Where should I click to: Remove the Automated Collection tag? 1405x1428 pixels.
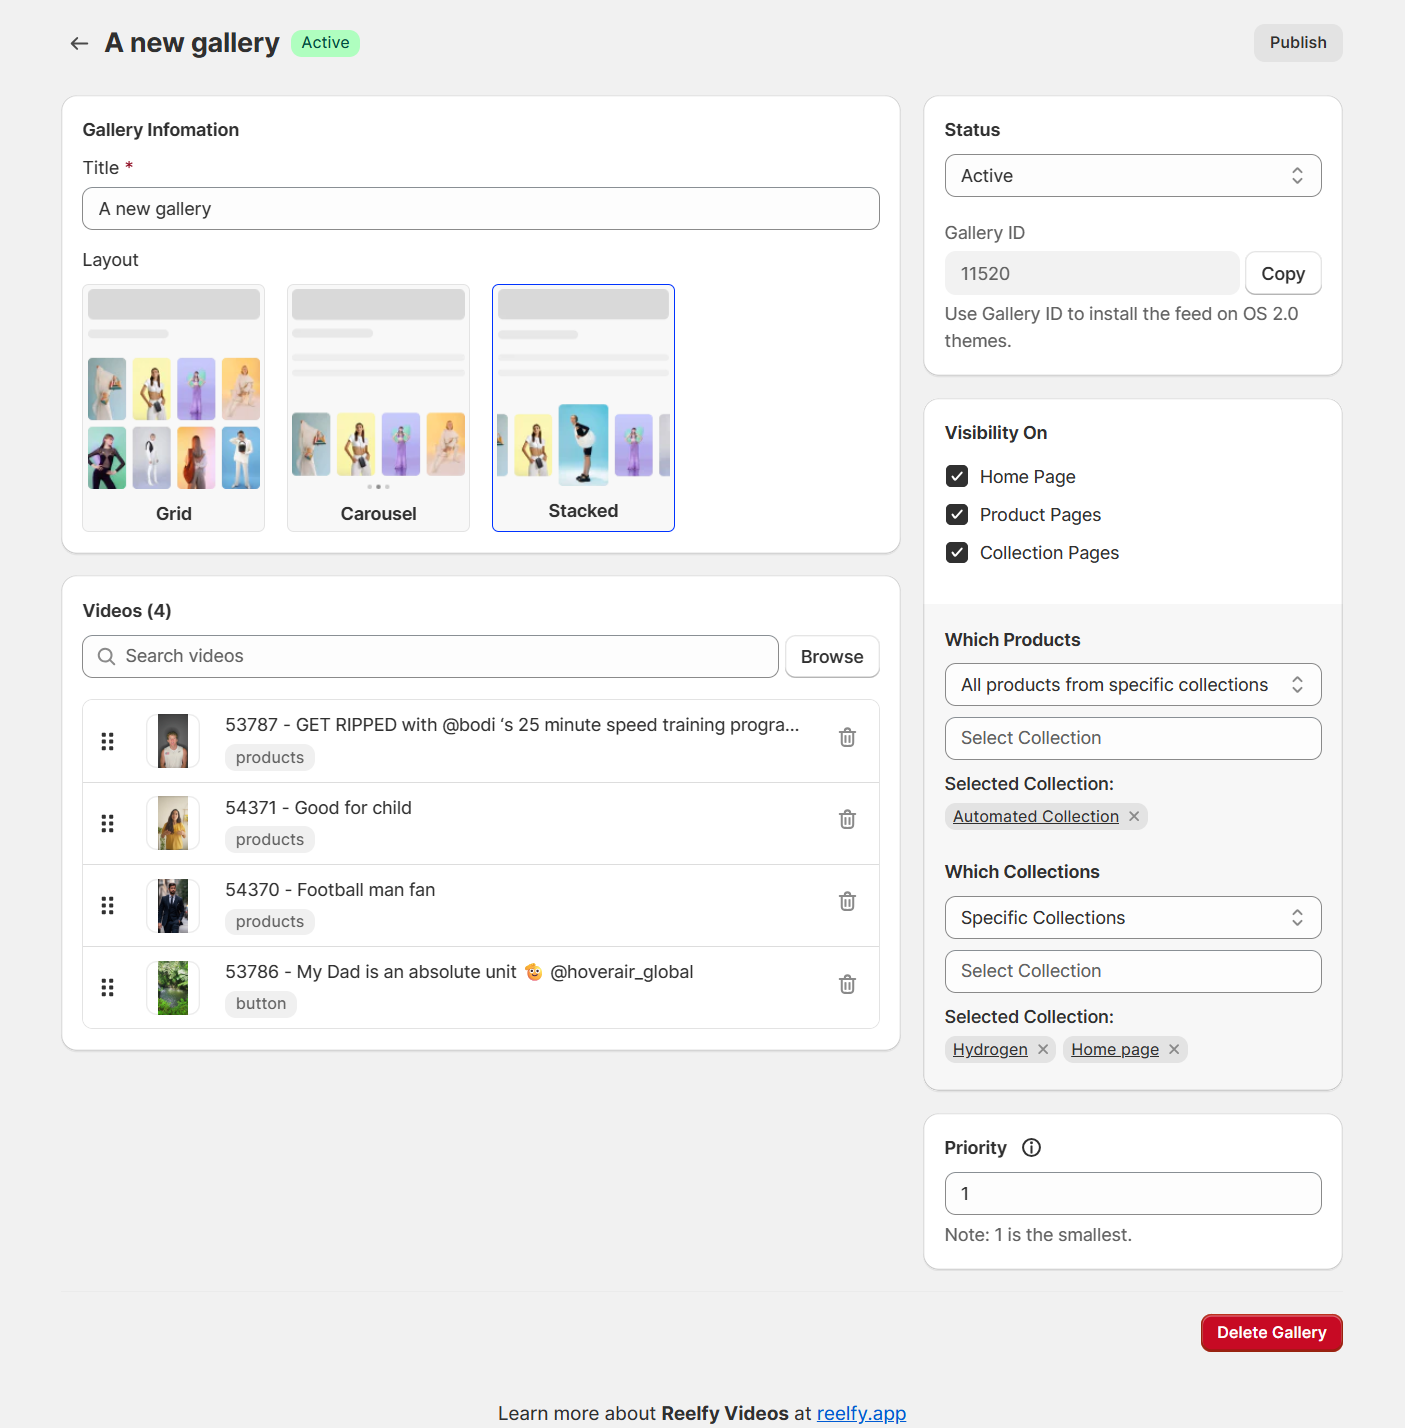click(x=1134, y=816)
